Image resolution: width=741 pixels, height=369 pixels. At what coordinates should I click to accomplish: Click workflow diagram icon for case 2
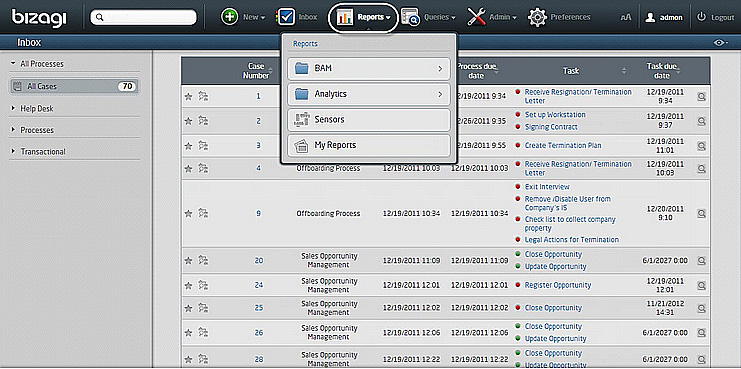pos(203,121)
